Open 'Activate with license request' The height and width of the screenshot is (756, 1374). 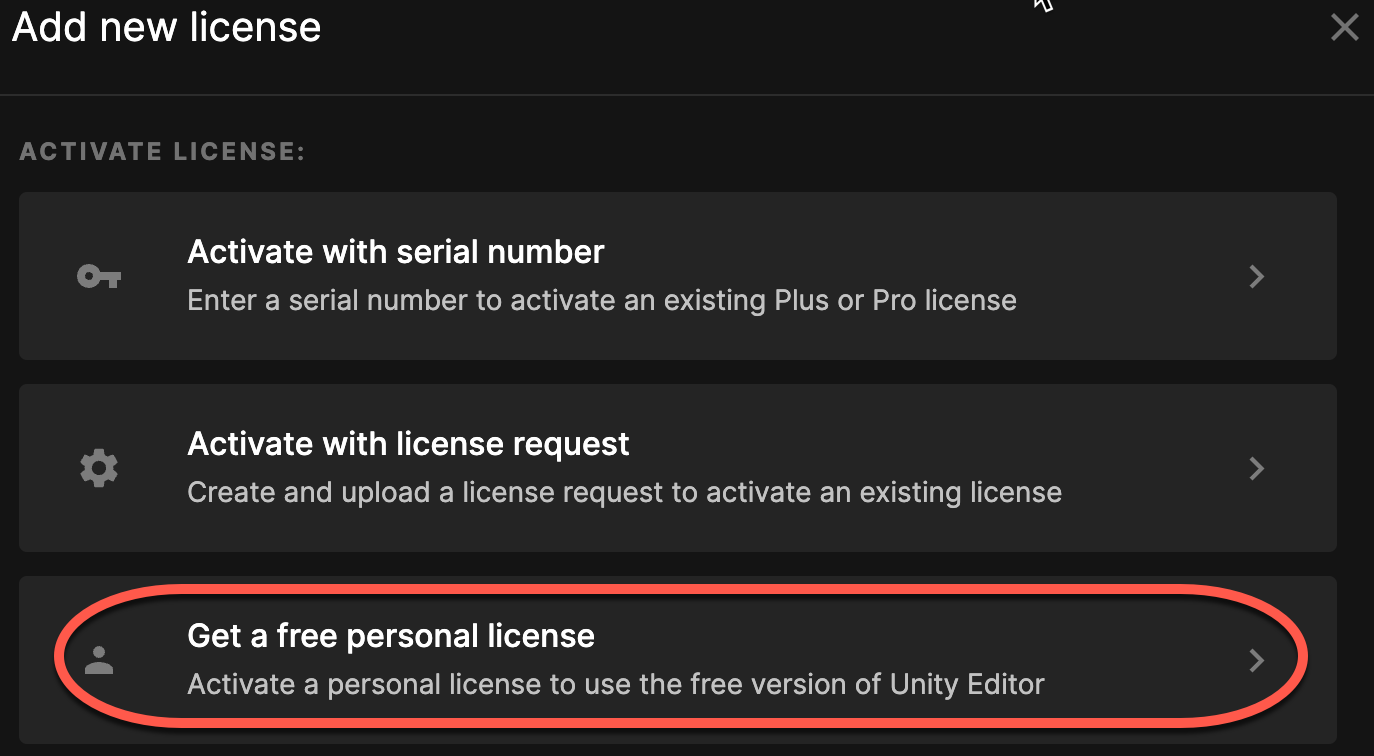[408, 443]
